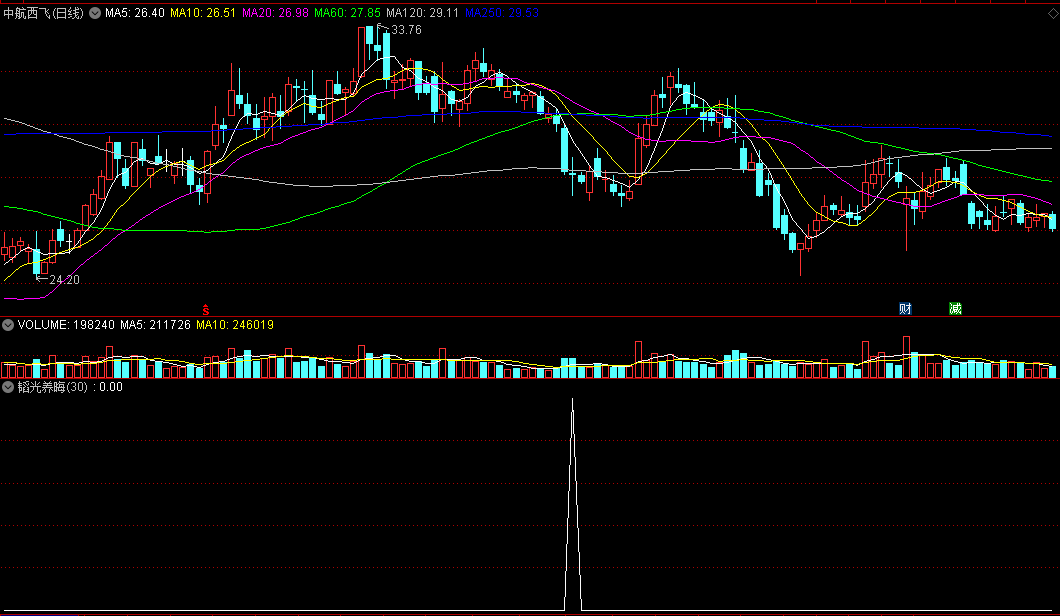The image size is (1060, 616).
Task: Select the MA5: 26.40 label
Action: tap(135, 13)
